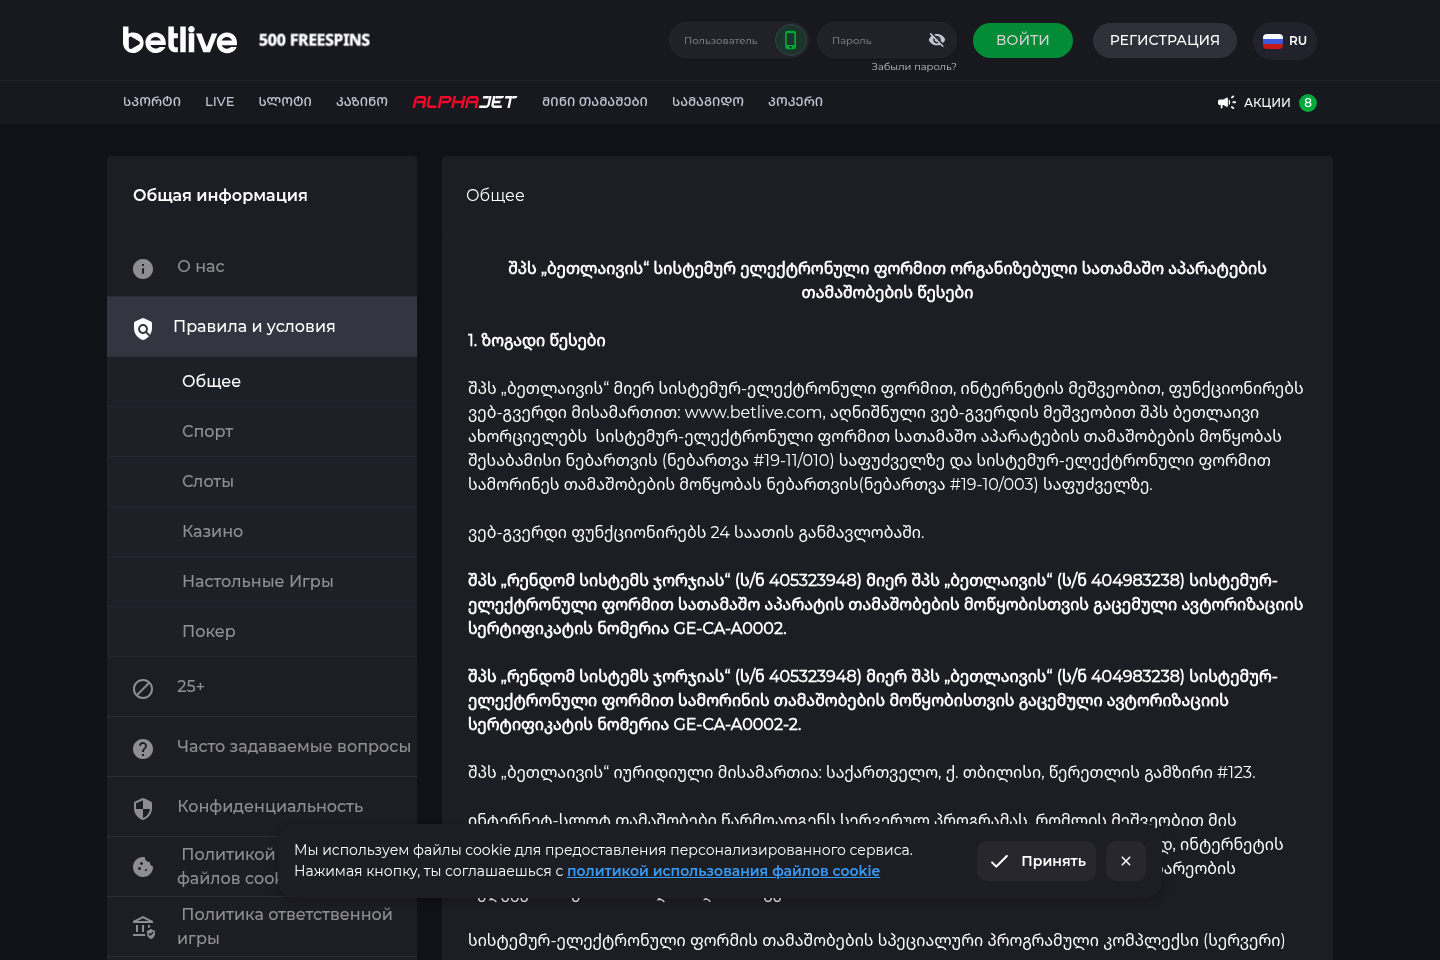Open cookie usage policy link
The height and width of the screenshot is (960, 1440).
(x=724, y=871)
